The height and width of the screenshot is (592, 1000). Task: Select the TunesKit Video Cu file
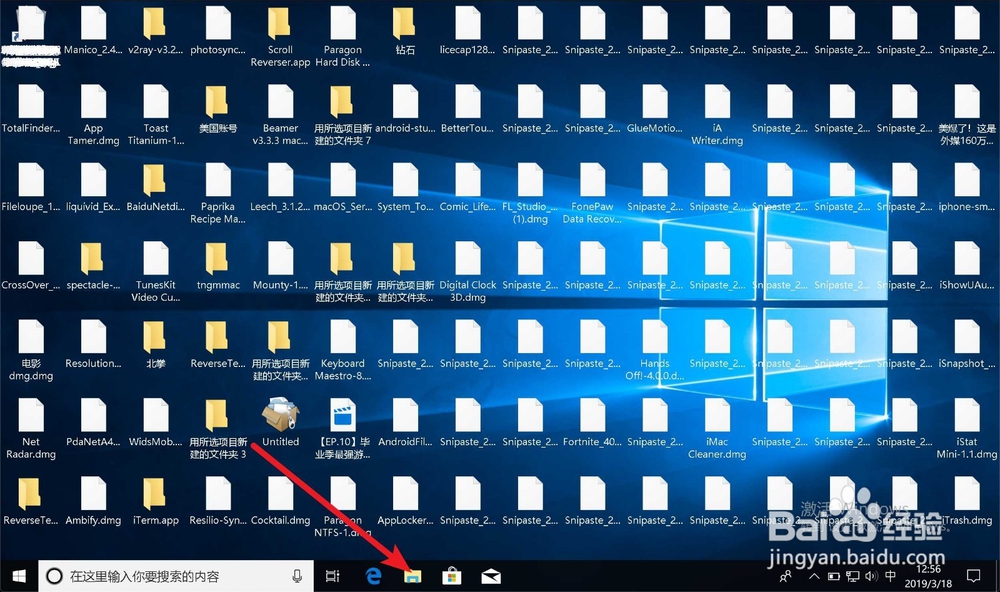(x=156, y=272)
